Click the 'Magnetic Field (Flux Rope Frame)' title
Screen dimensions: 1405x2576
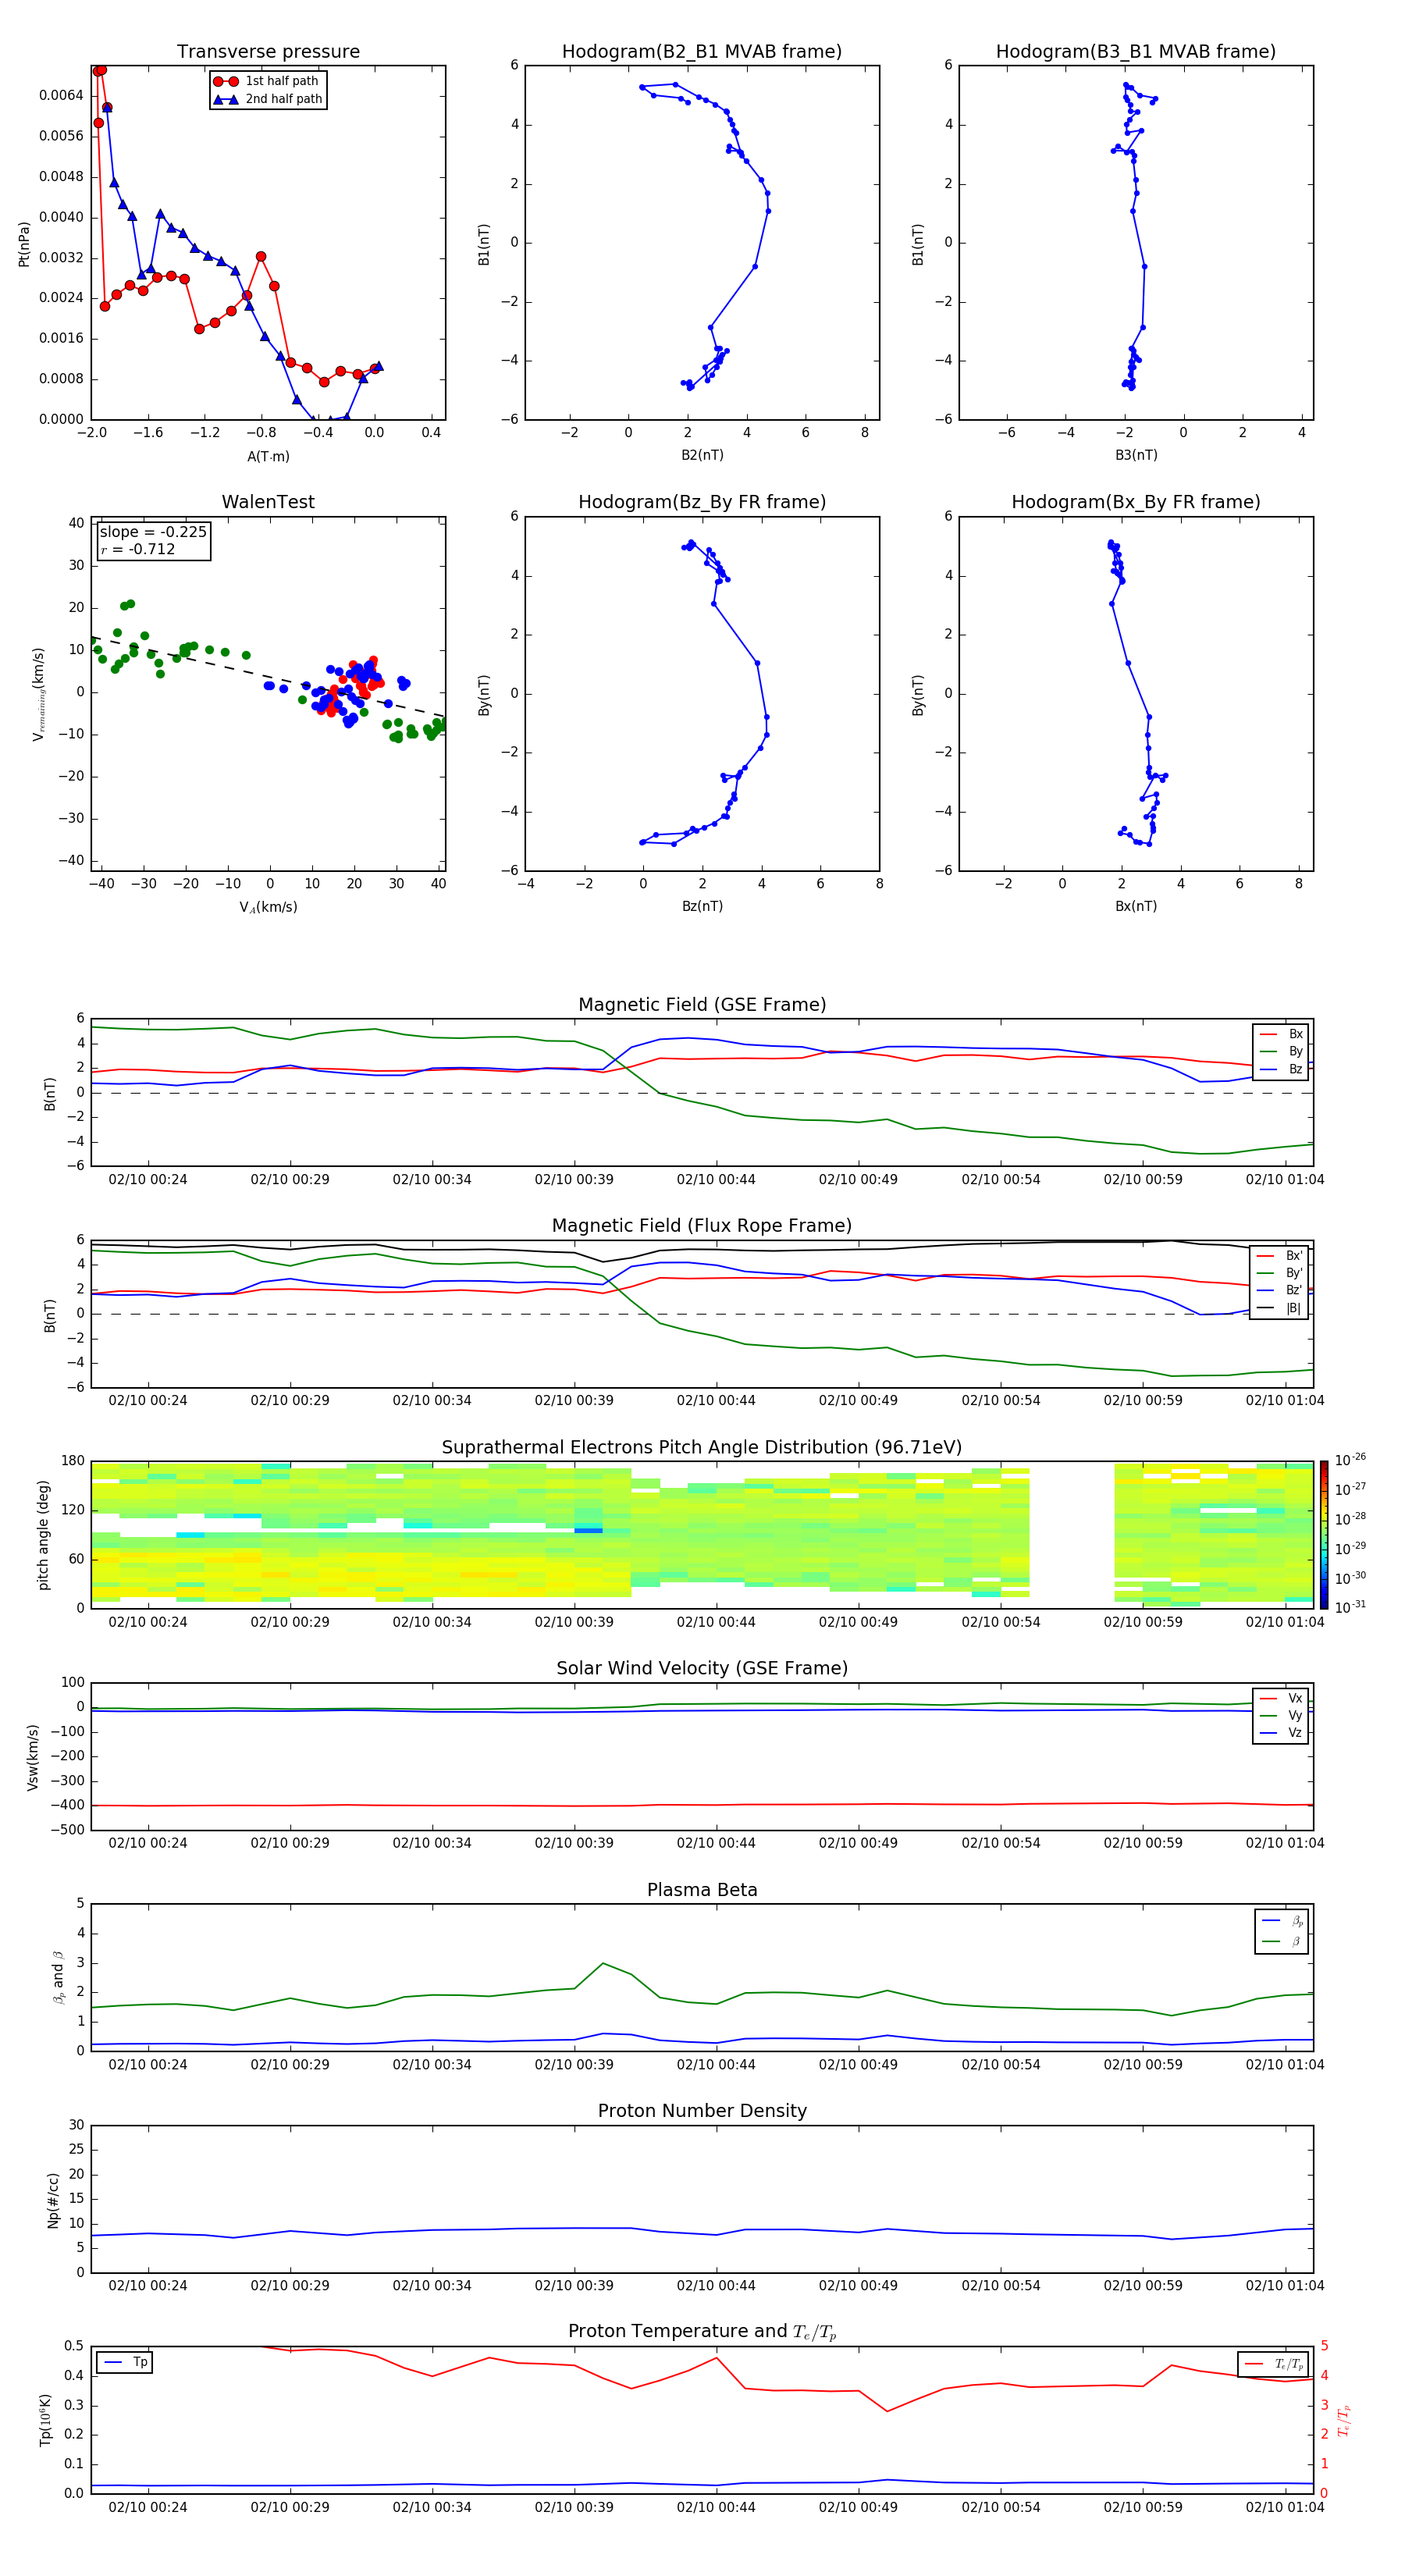(x=702, y=1226)
